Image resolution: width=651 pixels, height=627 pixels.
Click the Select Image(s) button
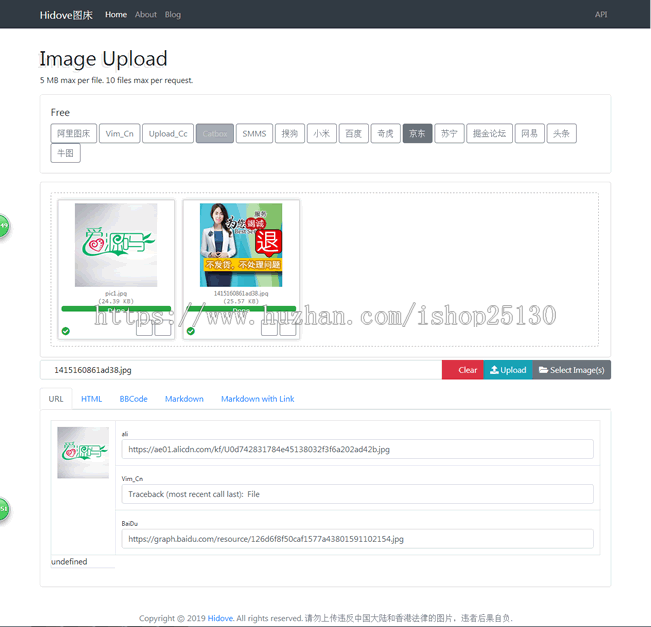click(572, 370)
